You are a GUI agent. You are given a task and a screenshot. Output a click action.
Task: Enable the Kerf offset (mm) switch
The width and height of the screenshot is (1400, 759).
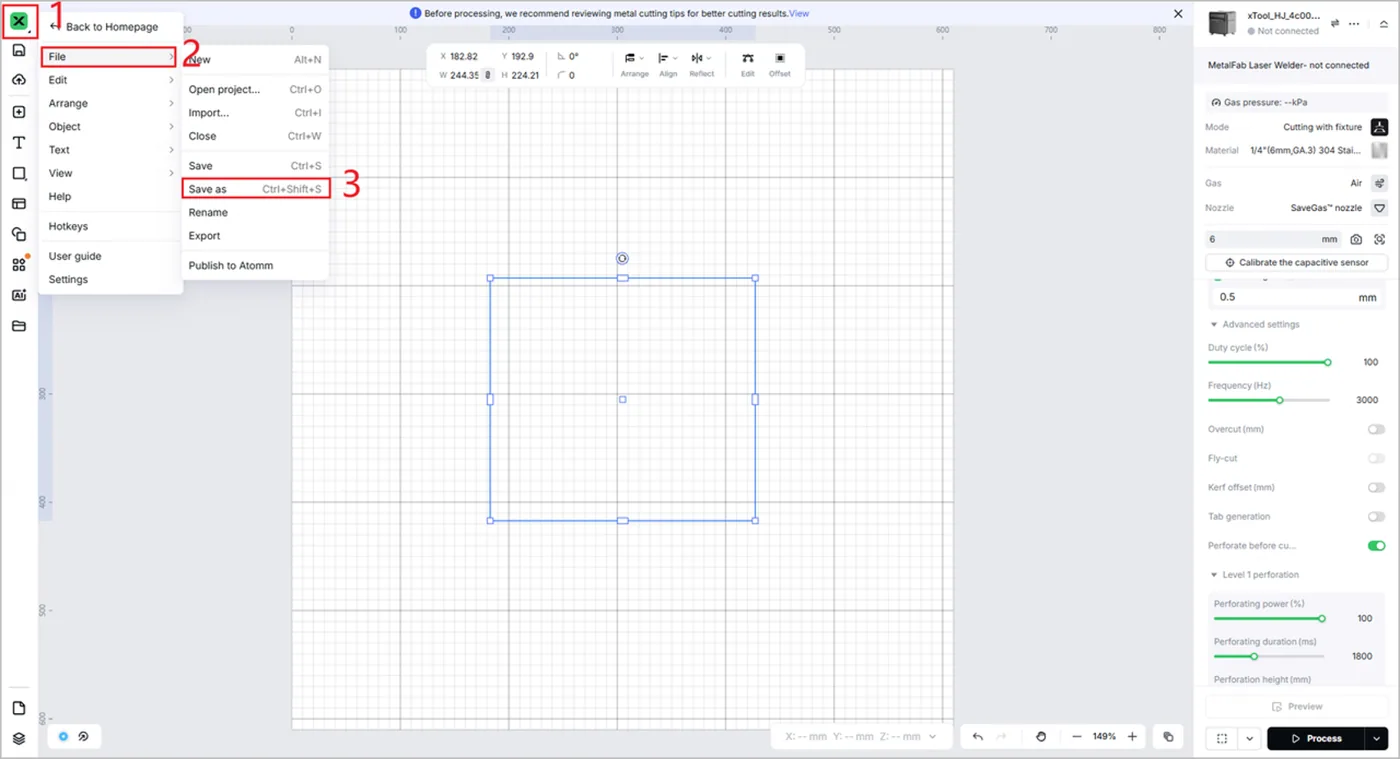1377,487
